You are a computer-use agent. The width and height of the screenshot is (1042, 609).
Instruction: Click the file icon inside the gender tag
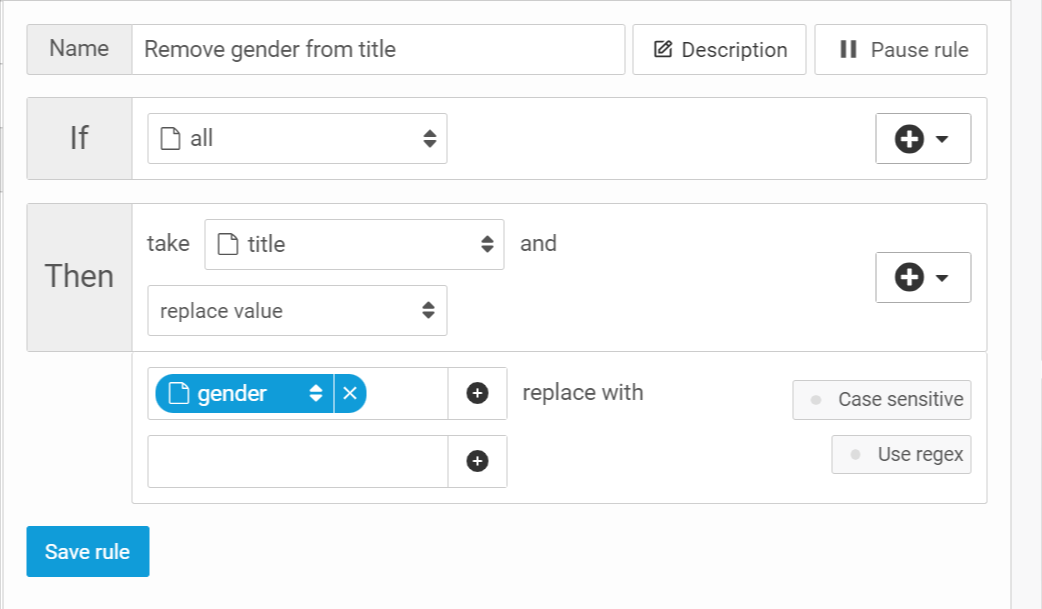179,394
